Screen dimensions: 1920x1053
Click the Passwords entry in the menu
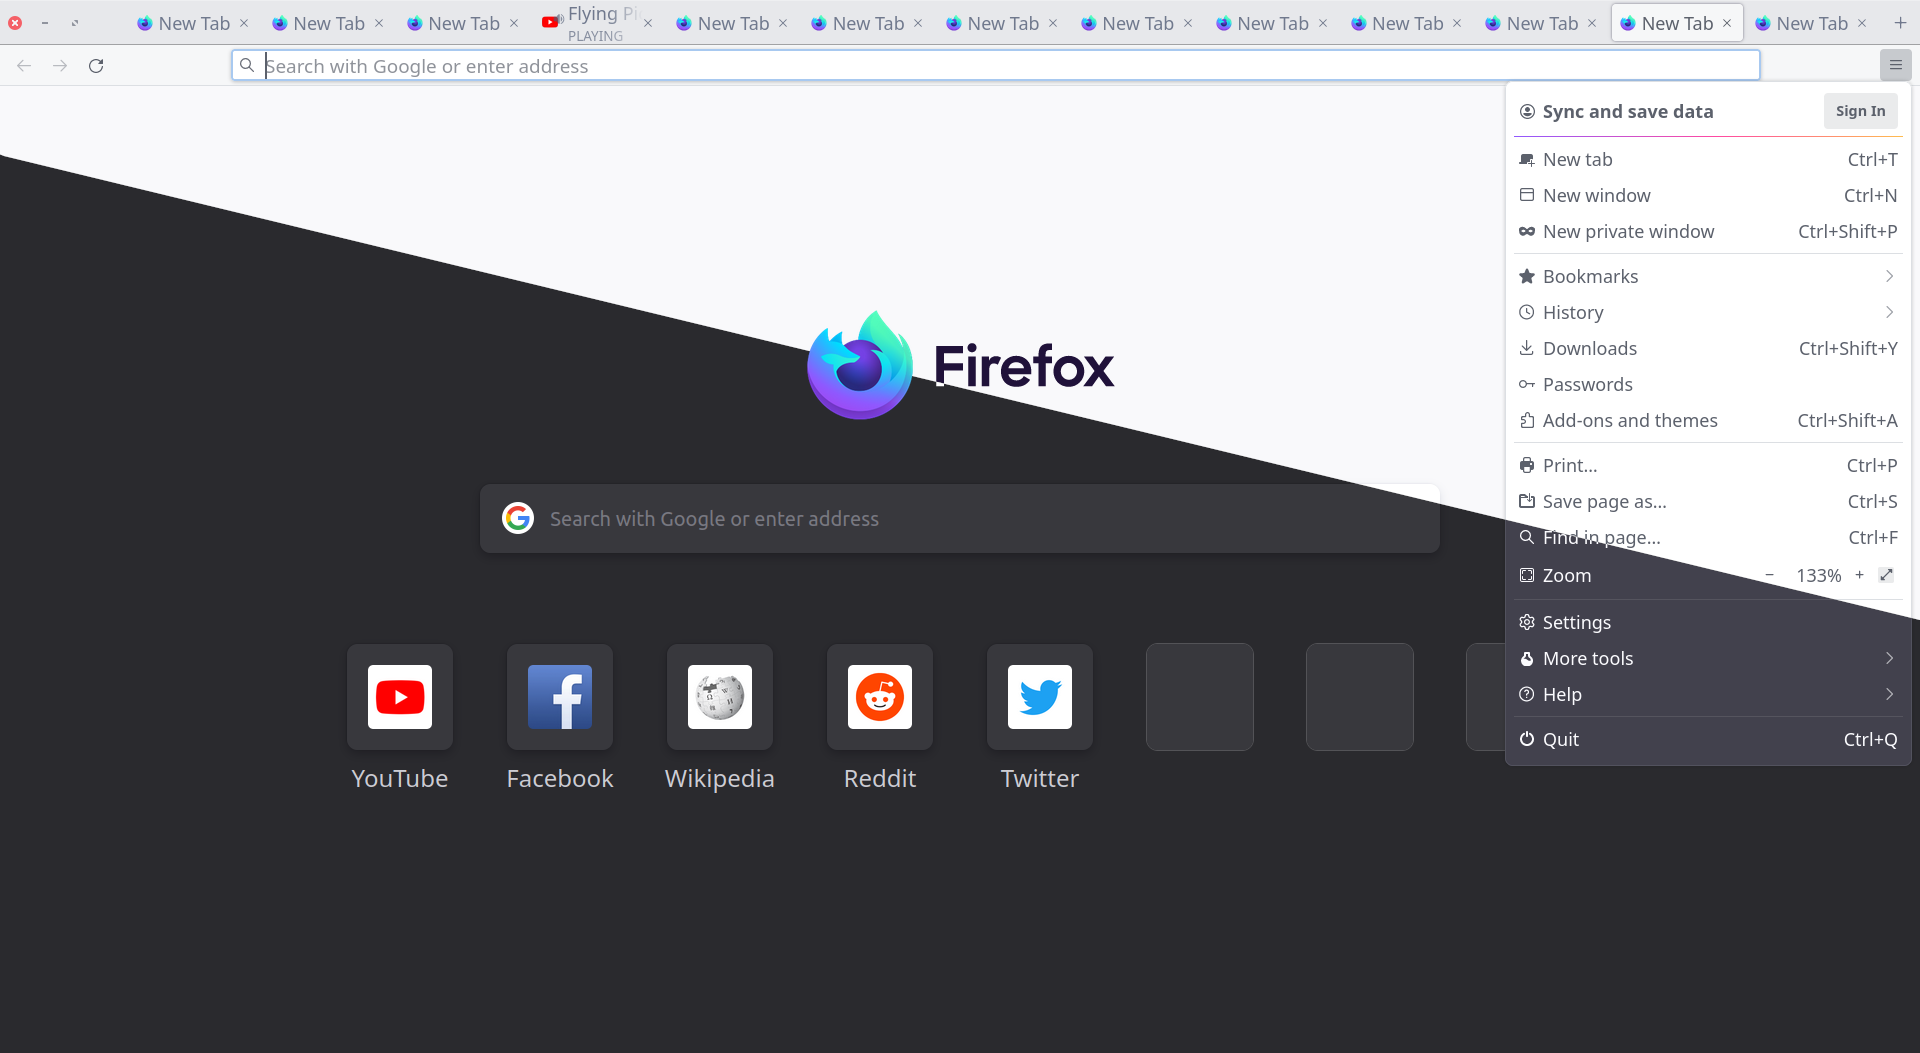[x=1589, y=384]
